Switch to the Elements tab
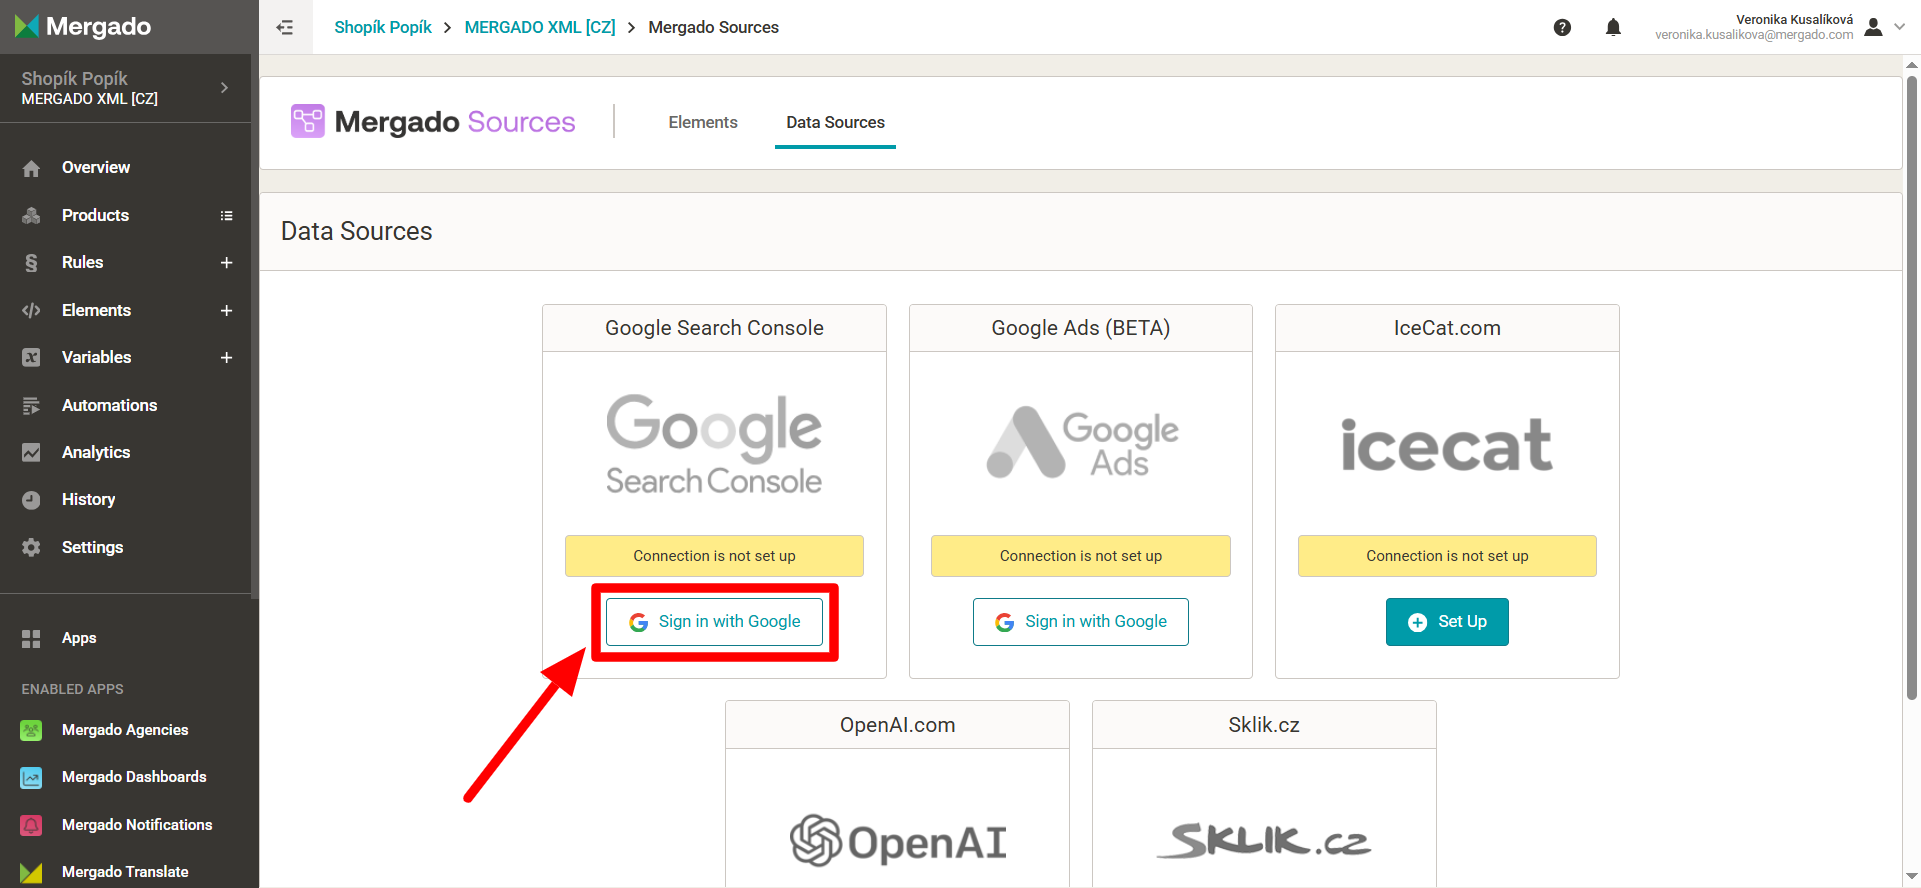 click(x=702, y=122)
